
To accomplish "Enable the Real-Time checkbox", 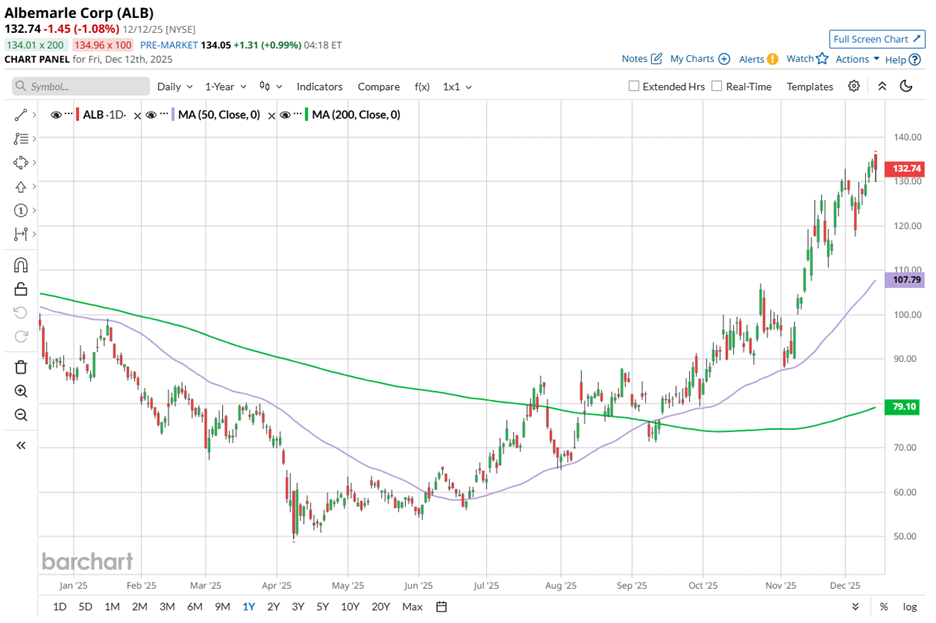I will pos(717,86).
